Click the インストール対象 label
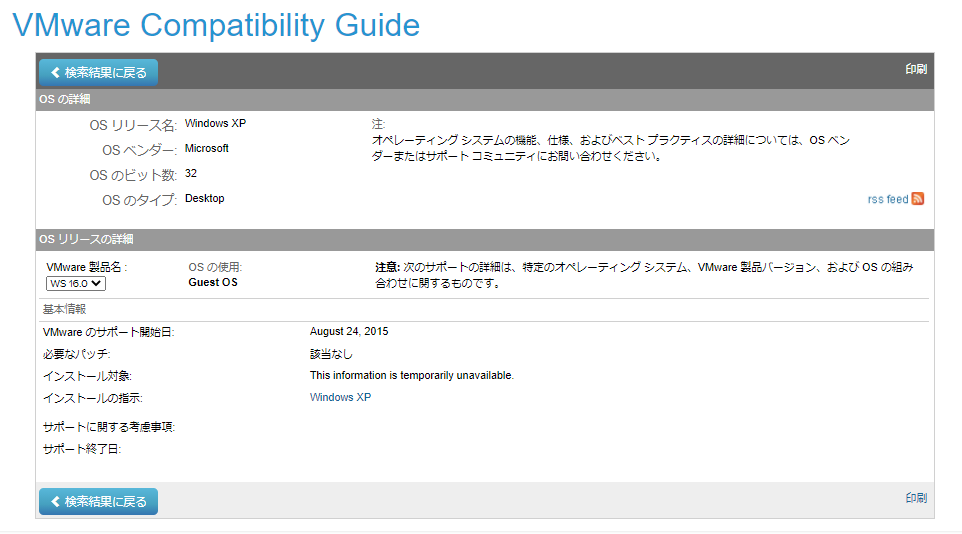Viewport: 962px width, 534px height. pyautogui.click(x=87, y=376)
